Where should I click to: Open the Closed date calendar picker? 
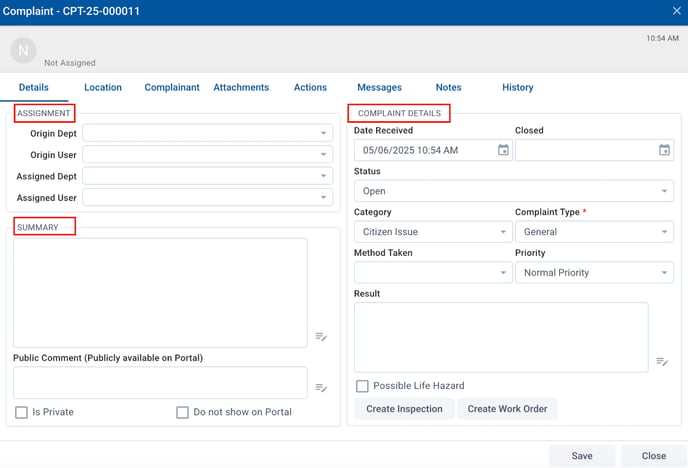[664, 150]
